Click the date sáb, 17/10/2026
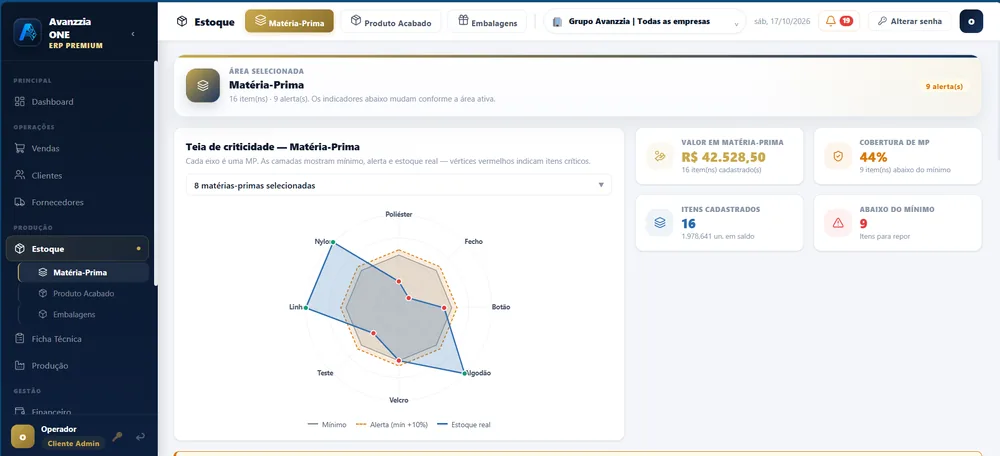 tap(782, 21)
